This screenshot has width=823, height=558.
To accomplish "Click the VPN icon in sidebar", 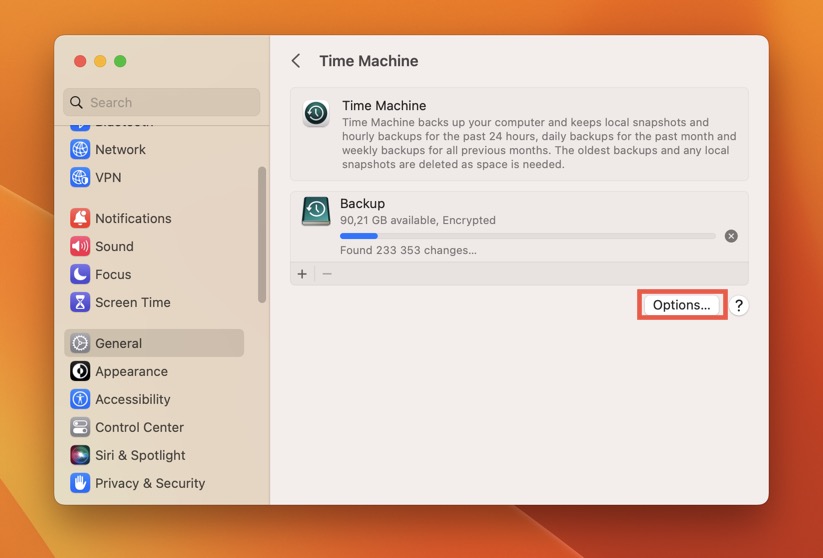I will 80,177.
